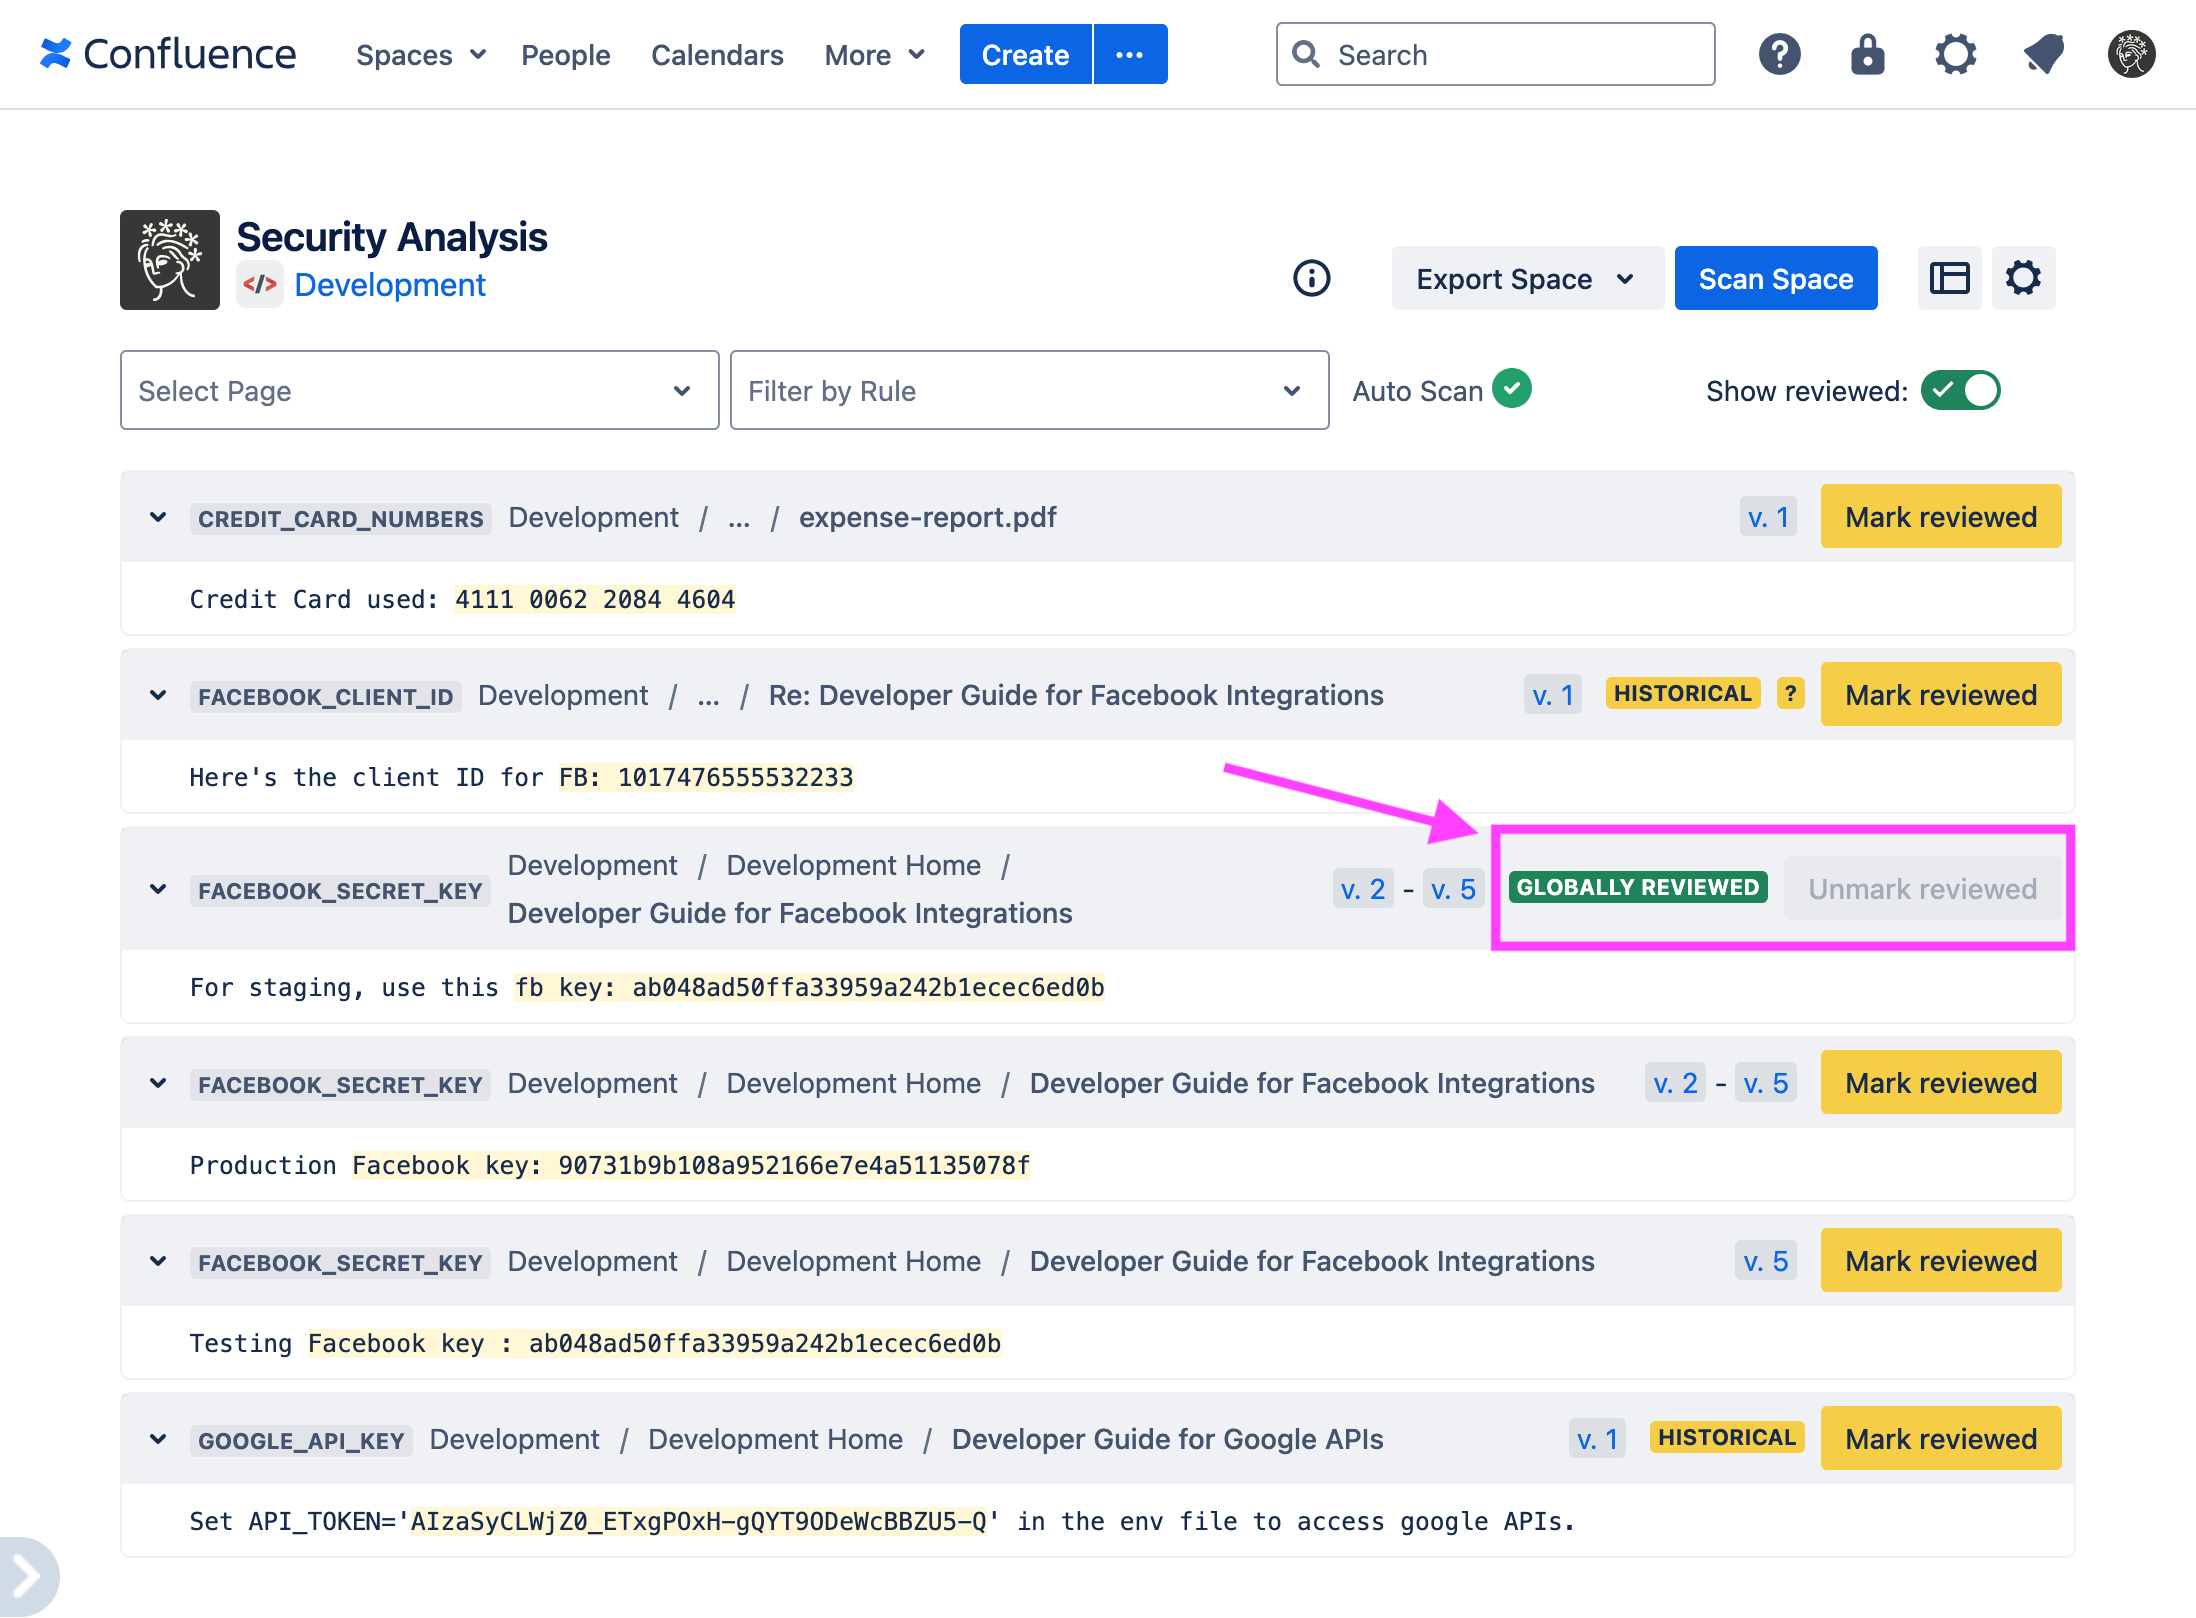The width and height of the screenshot is (2196, 1618).
Task: Open the admin lock icon in the header
Action: [x=1867, y=54]
